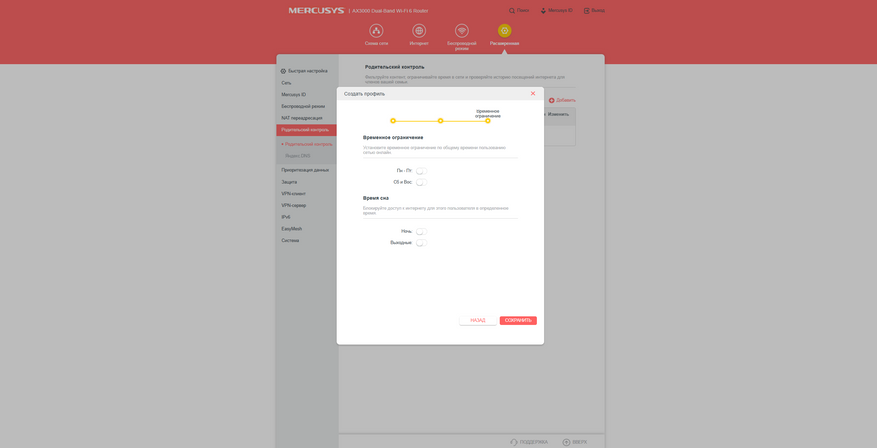Screen dimensions: 877x448
Task: Click the Добавить plus icon
Action: (551, 100)
